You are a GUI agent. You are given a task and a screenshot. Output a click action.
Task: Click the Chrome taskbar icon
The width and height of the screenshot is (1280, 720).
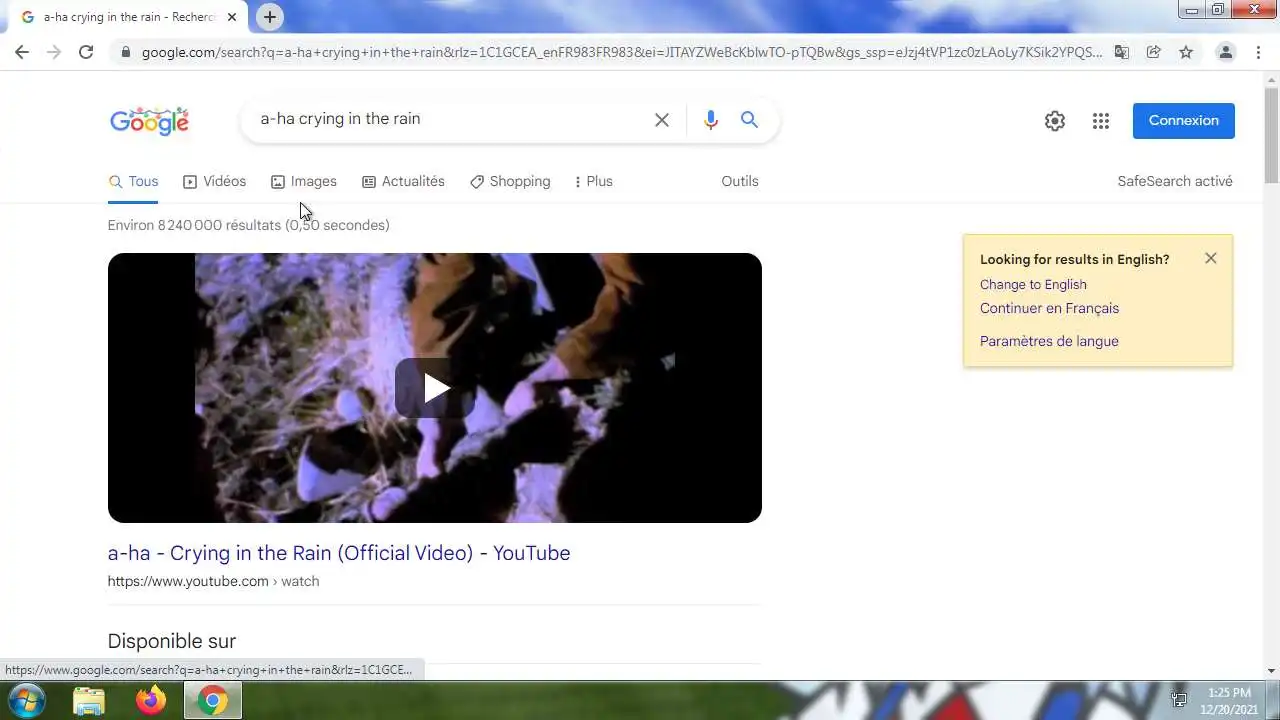(x=212, y=701)
